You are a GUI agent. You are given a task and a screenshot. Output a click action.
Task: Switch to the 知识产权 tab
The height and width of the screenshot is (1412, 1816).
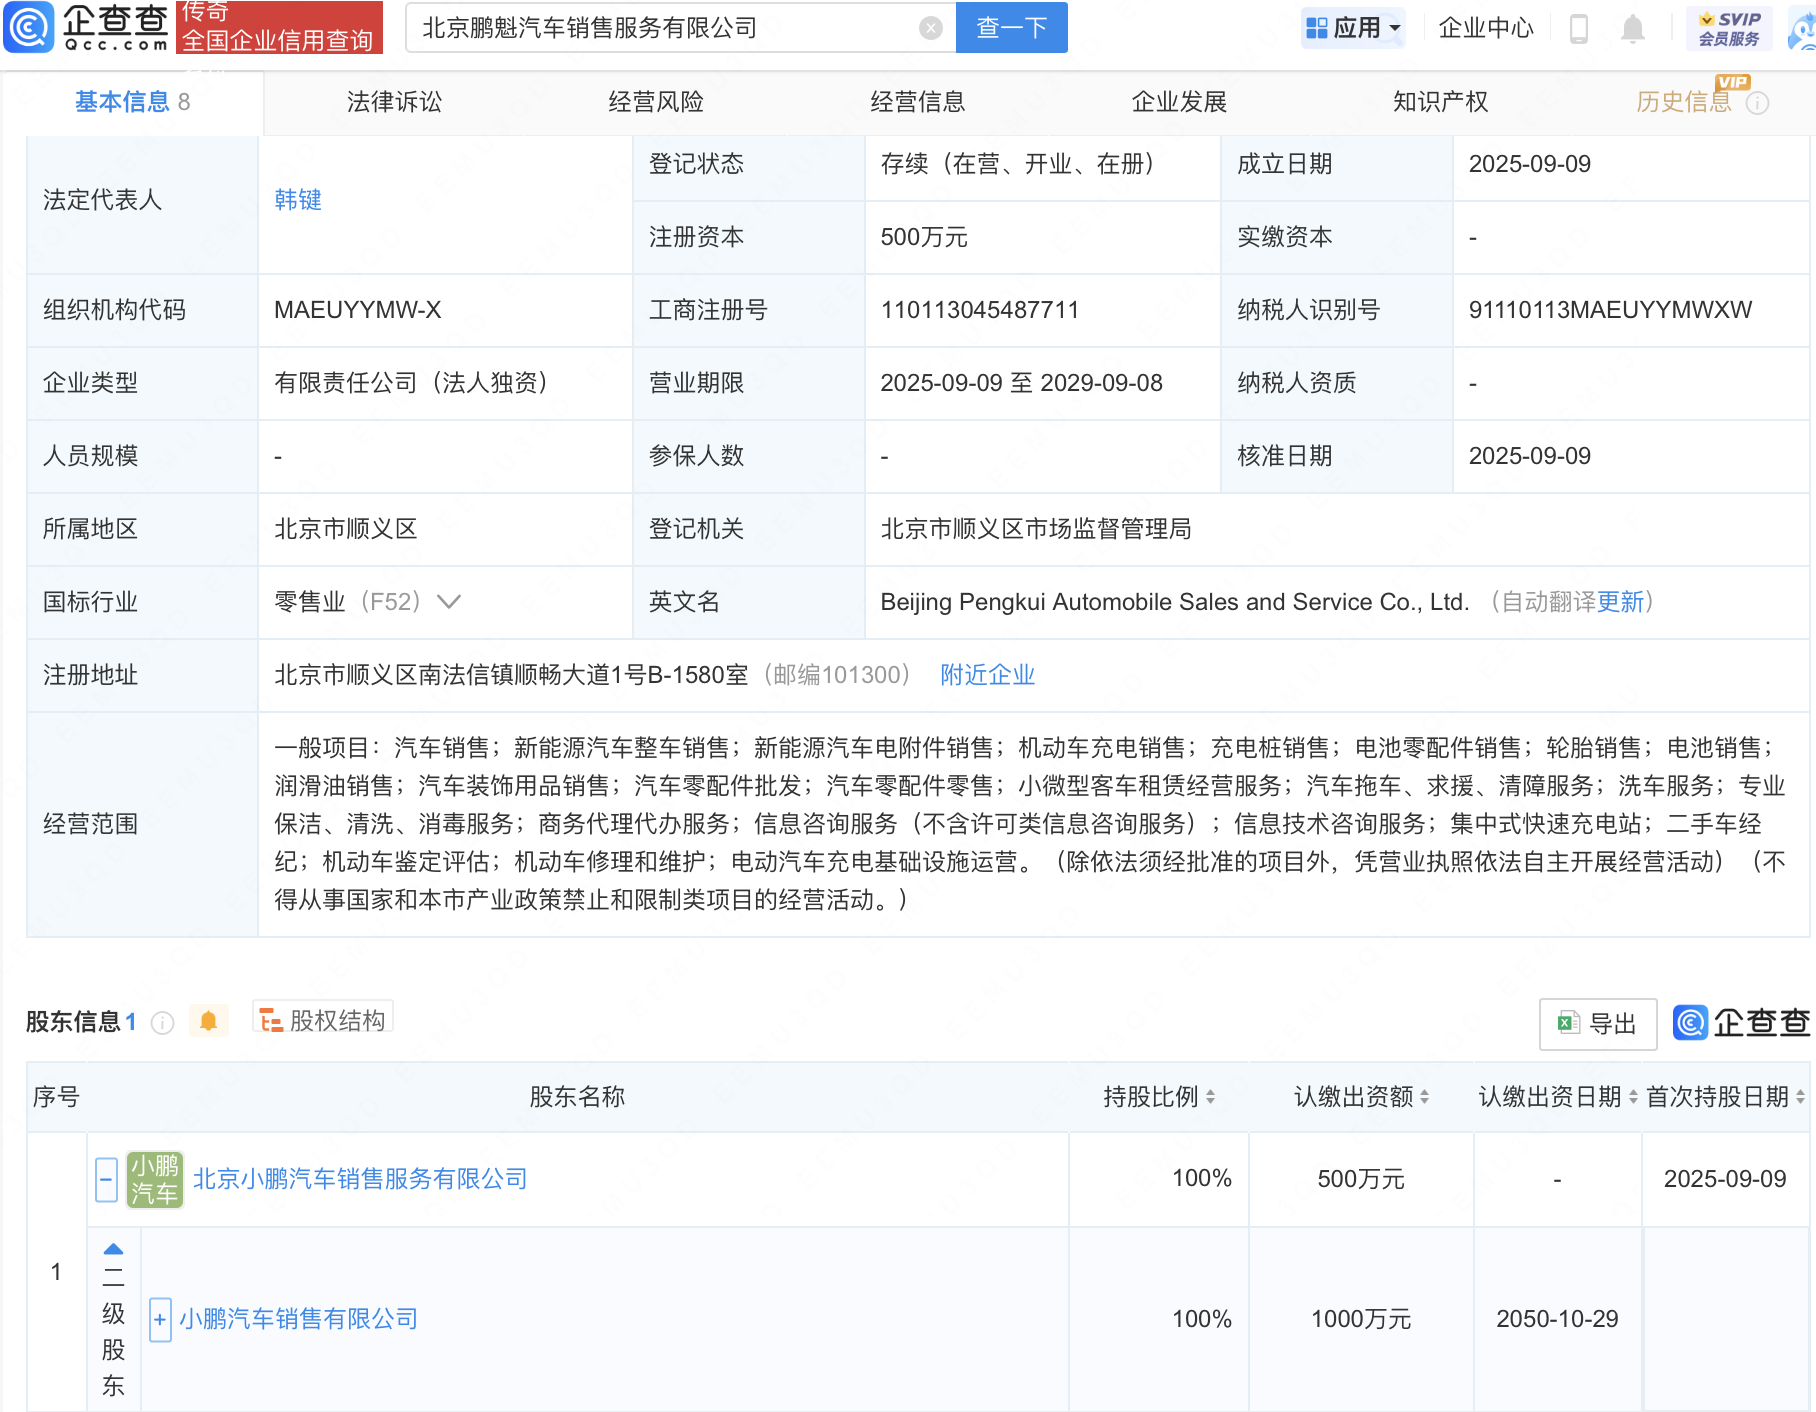(x=1439, y=101)
